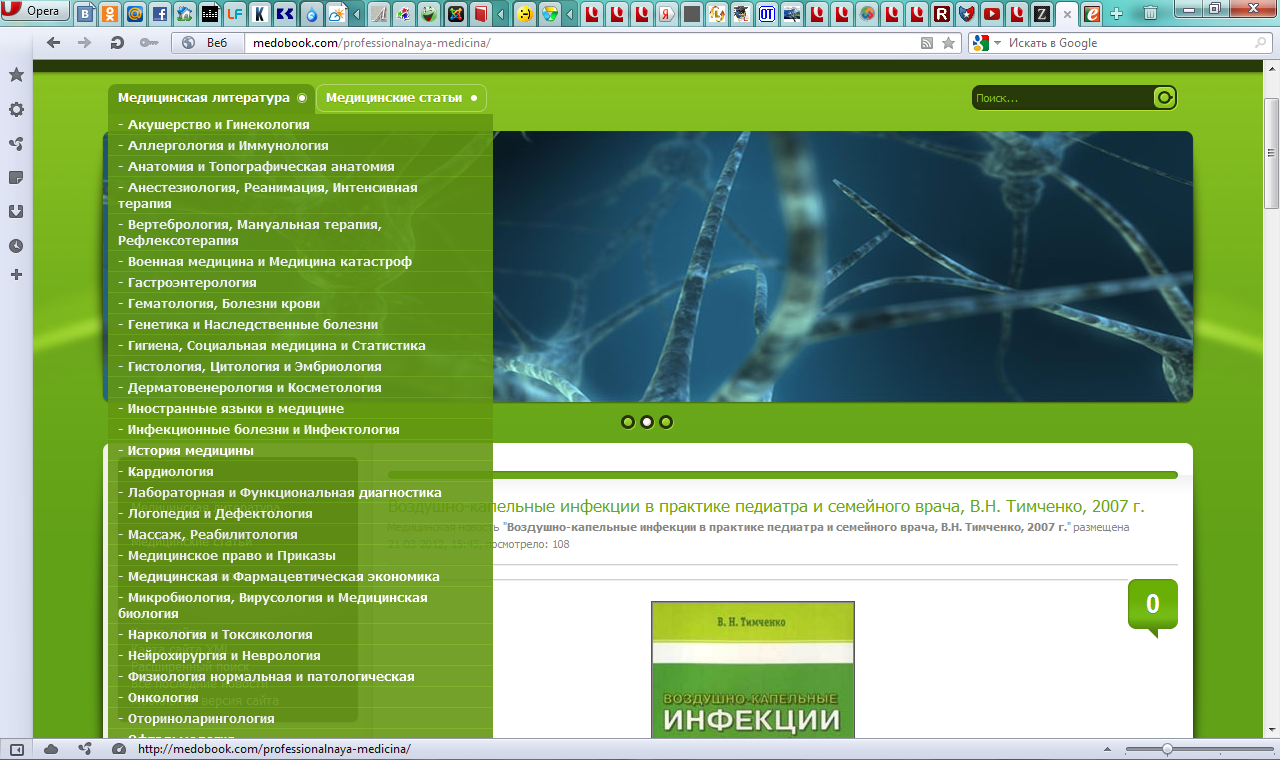Switch to the LF pinned tab
Screen dimensions: 1280x760
click(234, 14)
